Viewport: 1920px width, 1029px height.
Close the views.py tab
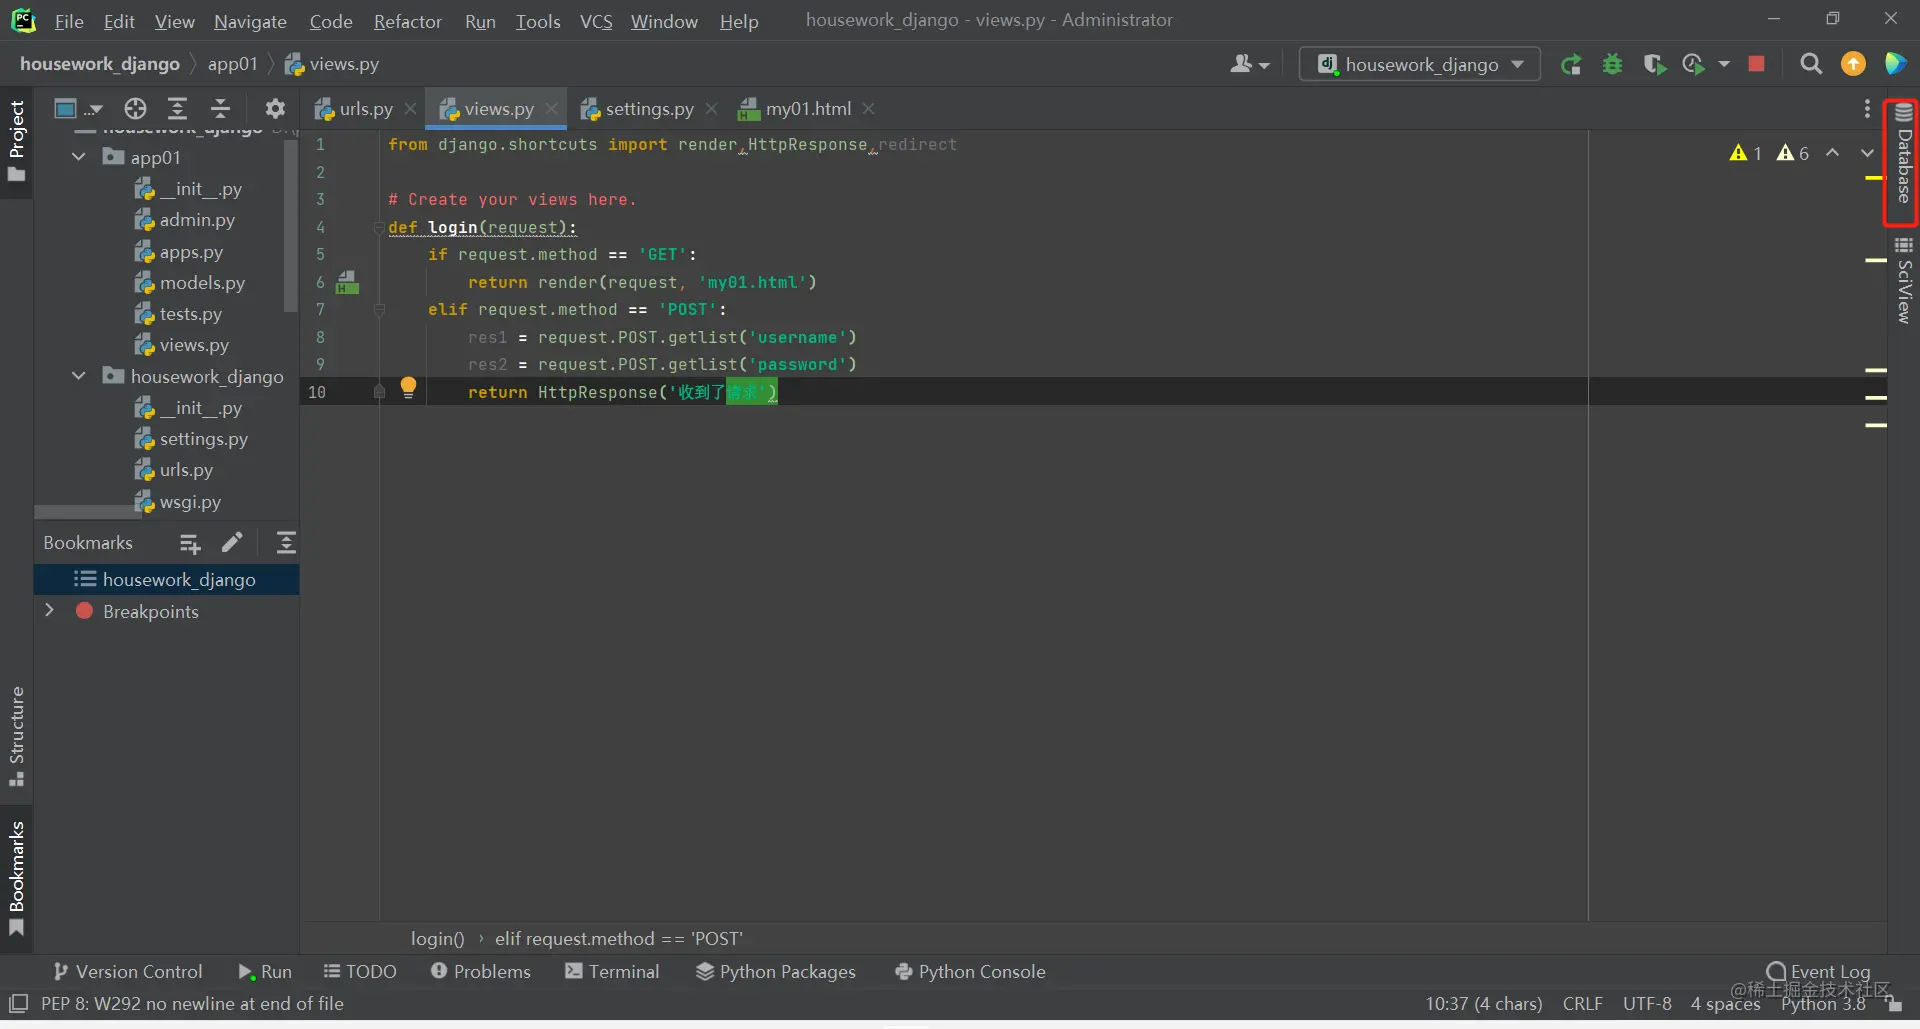click(551, 108)
